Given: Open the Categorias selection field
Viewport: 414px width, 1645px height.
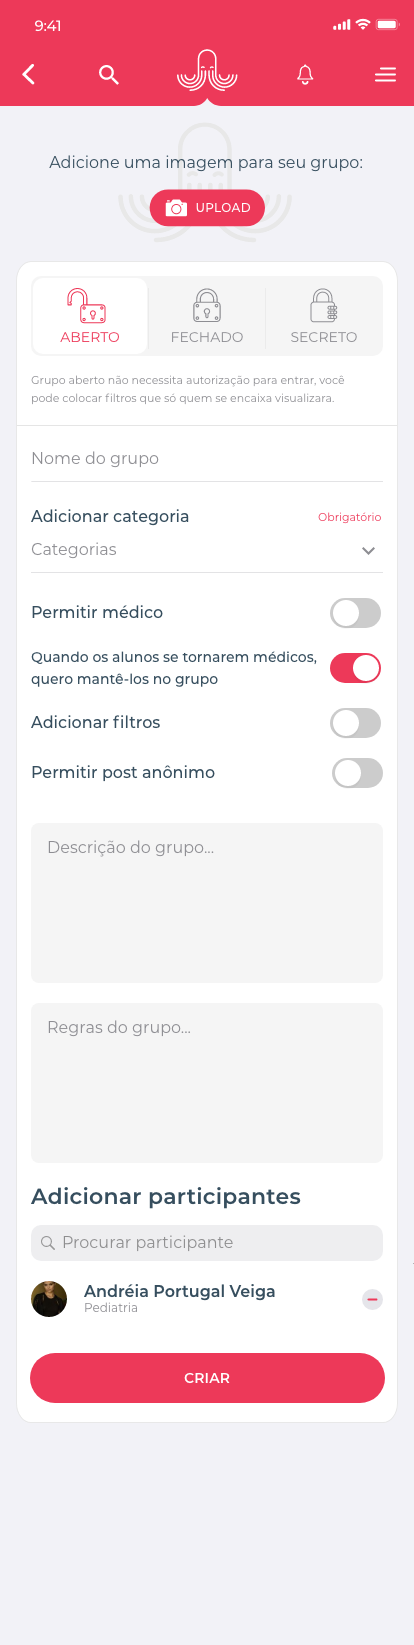Looking at the screenshot, I should click(x=207, y=550).
